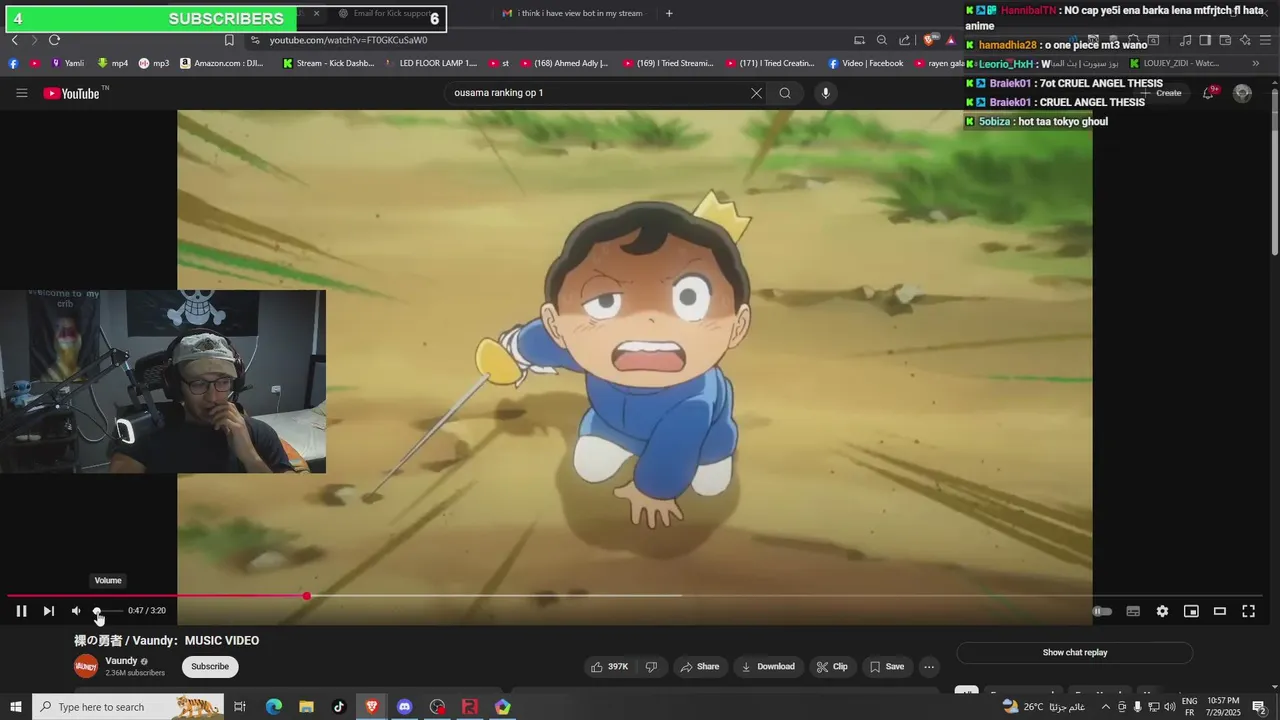
Task: Switch to miniplayer mode
Action: click(x=1191, y=611)
